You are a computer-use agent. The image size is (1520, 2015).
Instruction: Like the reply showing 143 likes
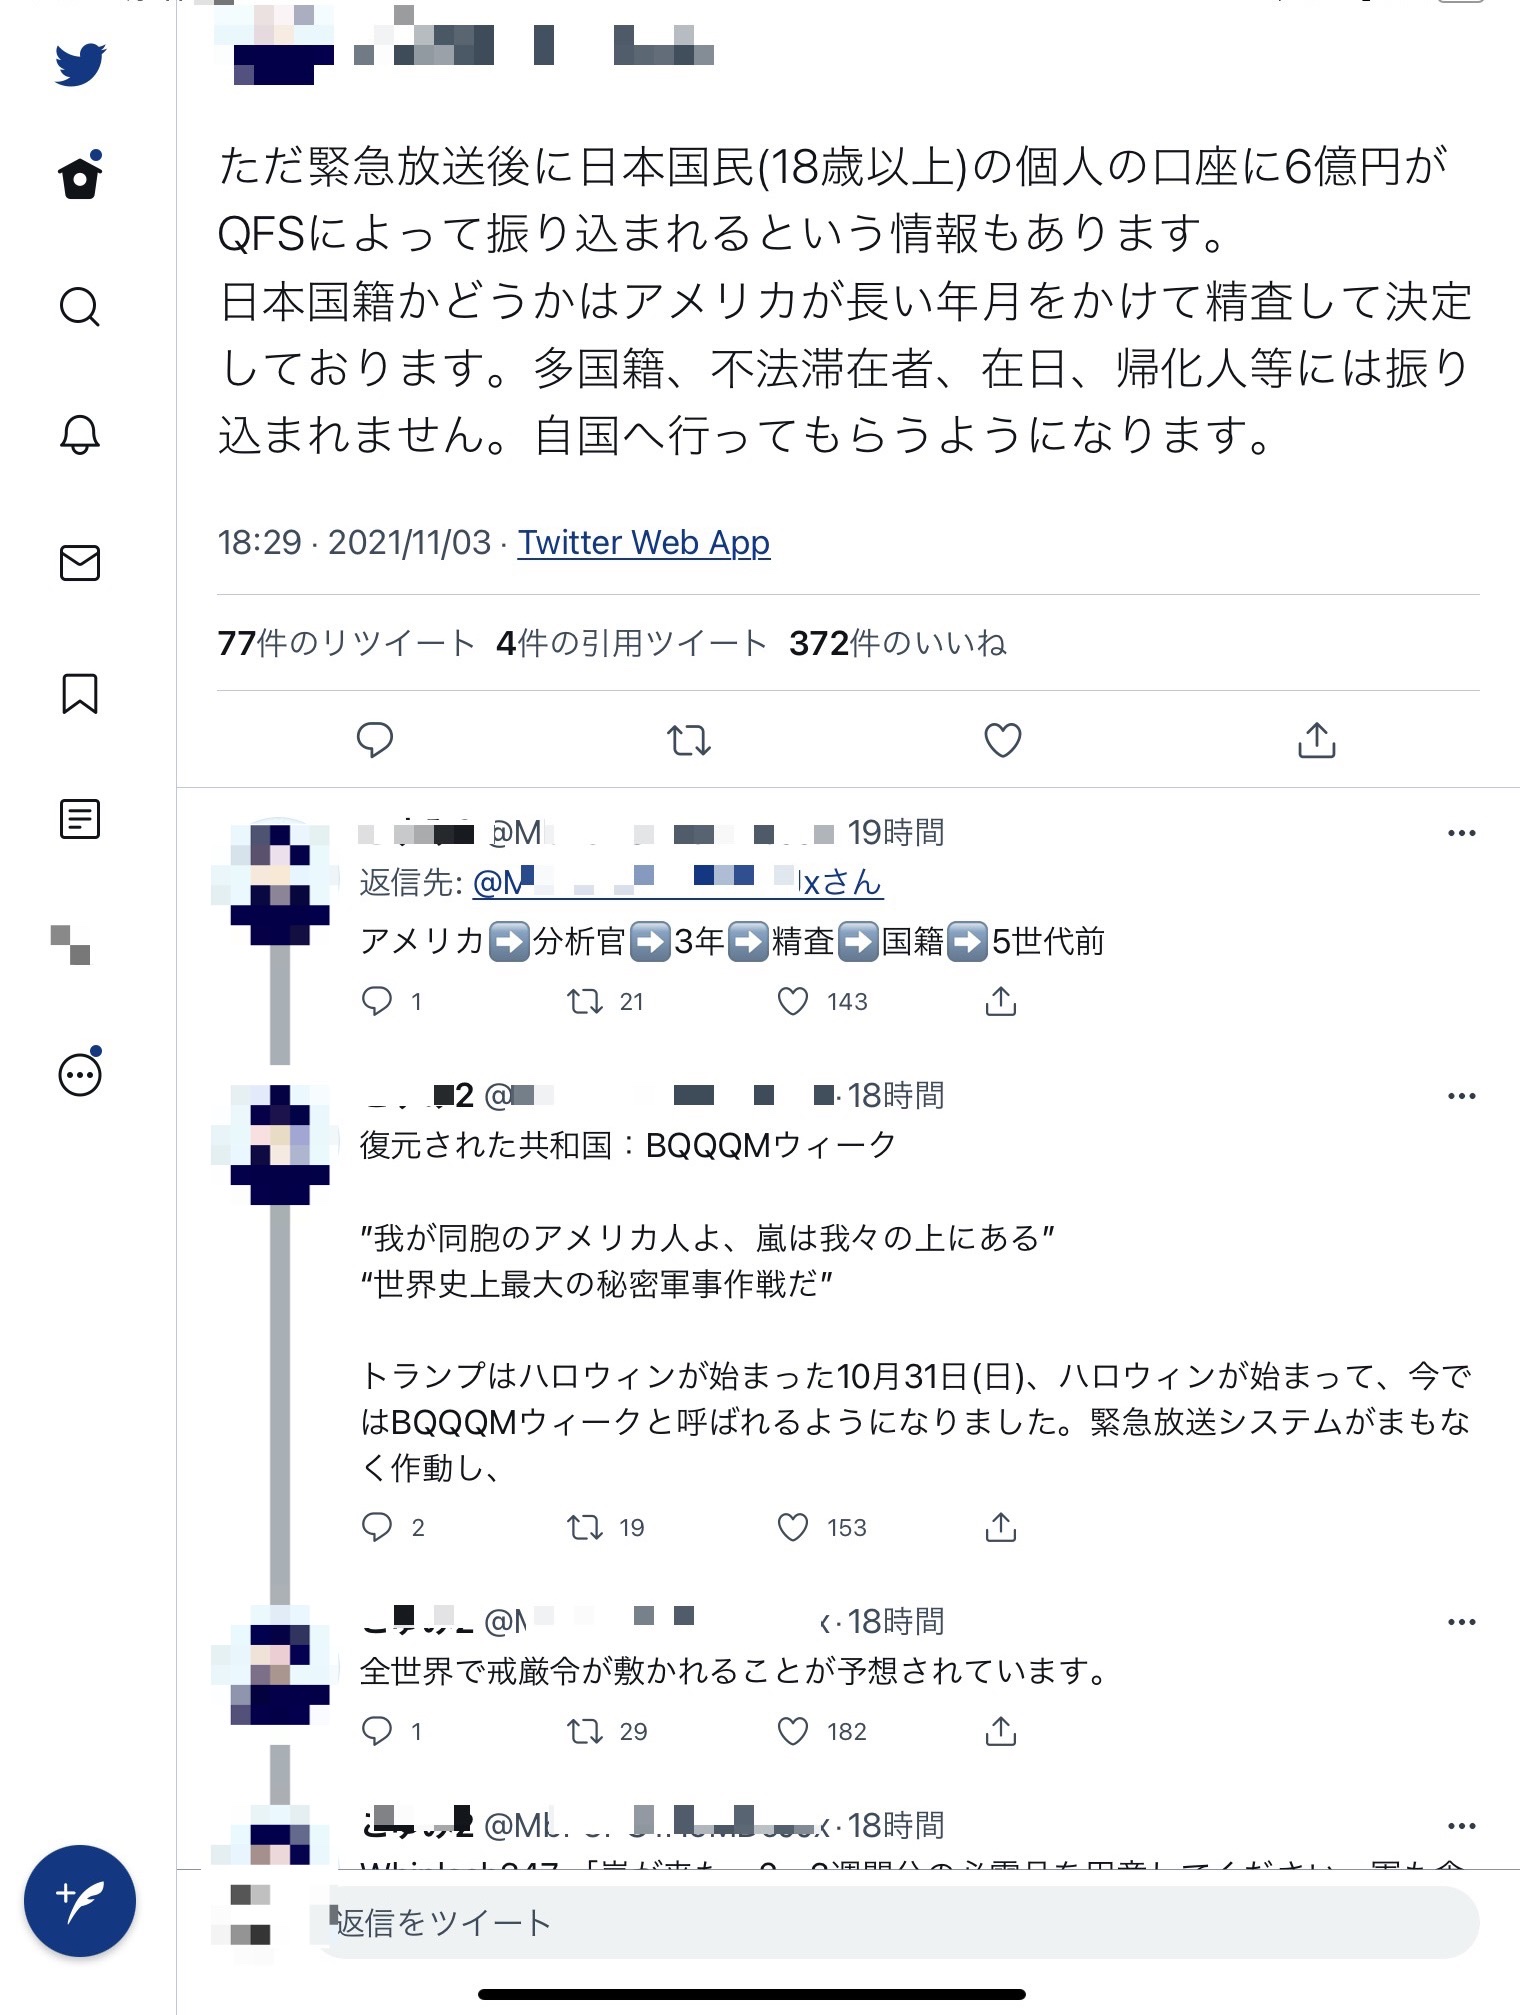pos(794,1001)
